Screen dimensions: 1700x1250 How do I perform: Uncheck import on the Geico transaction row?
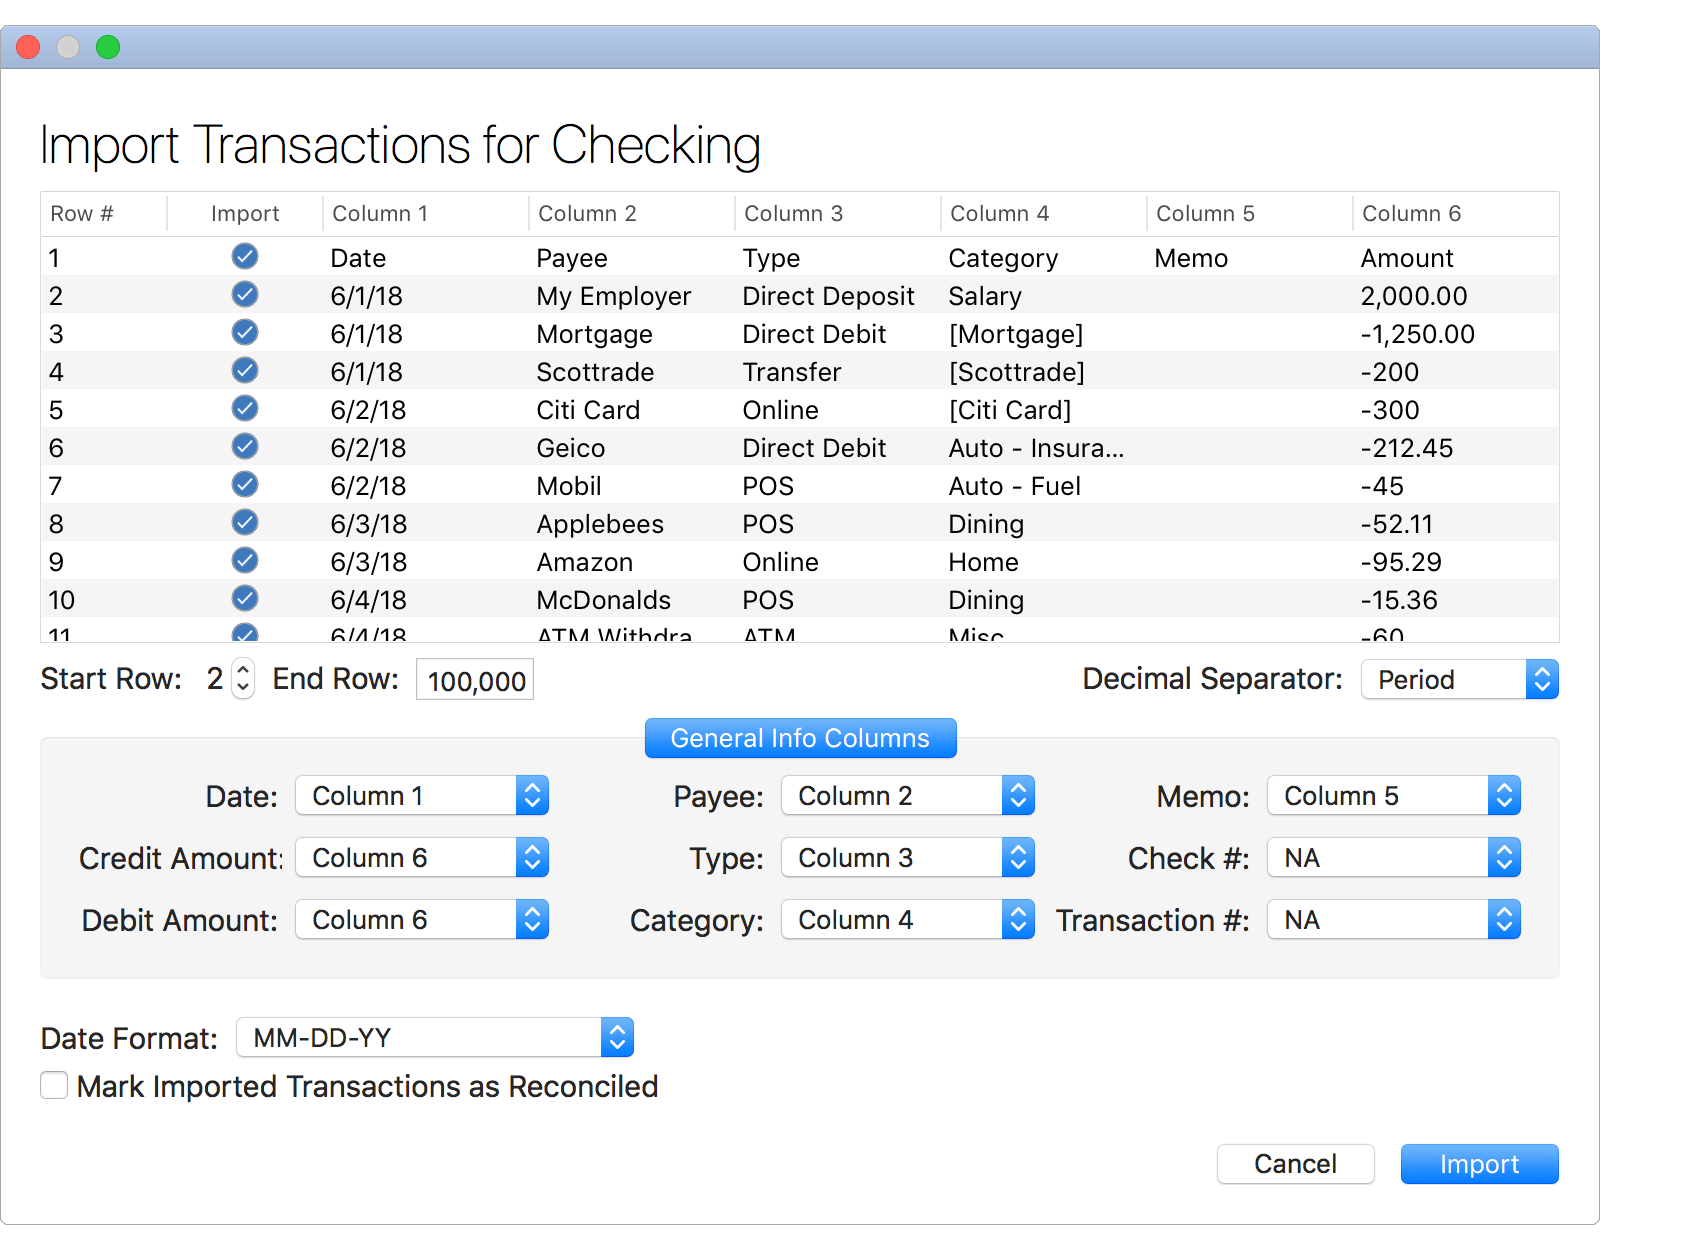(x=245, y=446)
